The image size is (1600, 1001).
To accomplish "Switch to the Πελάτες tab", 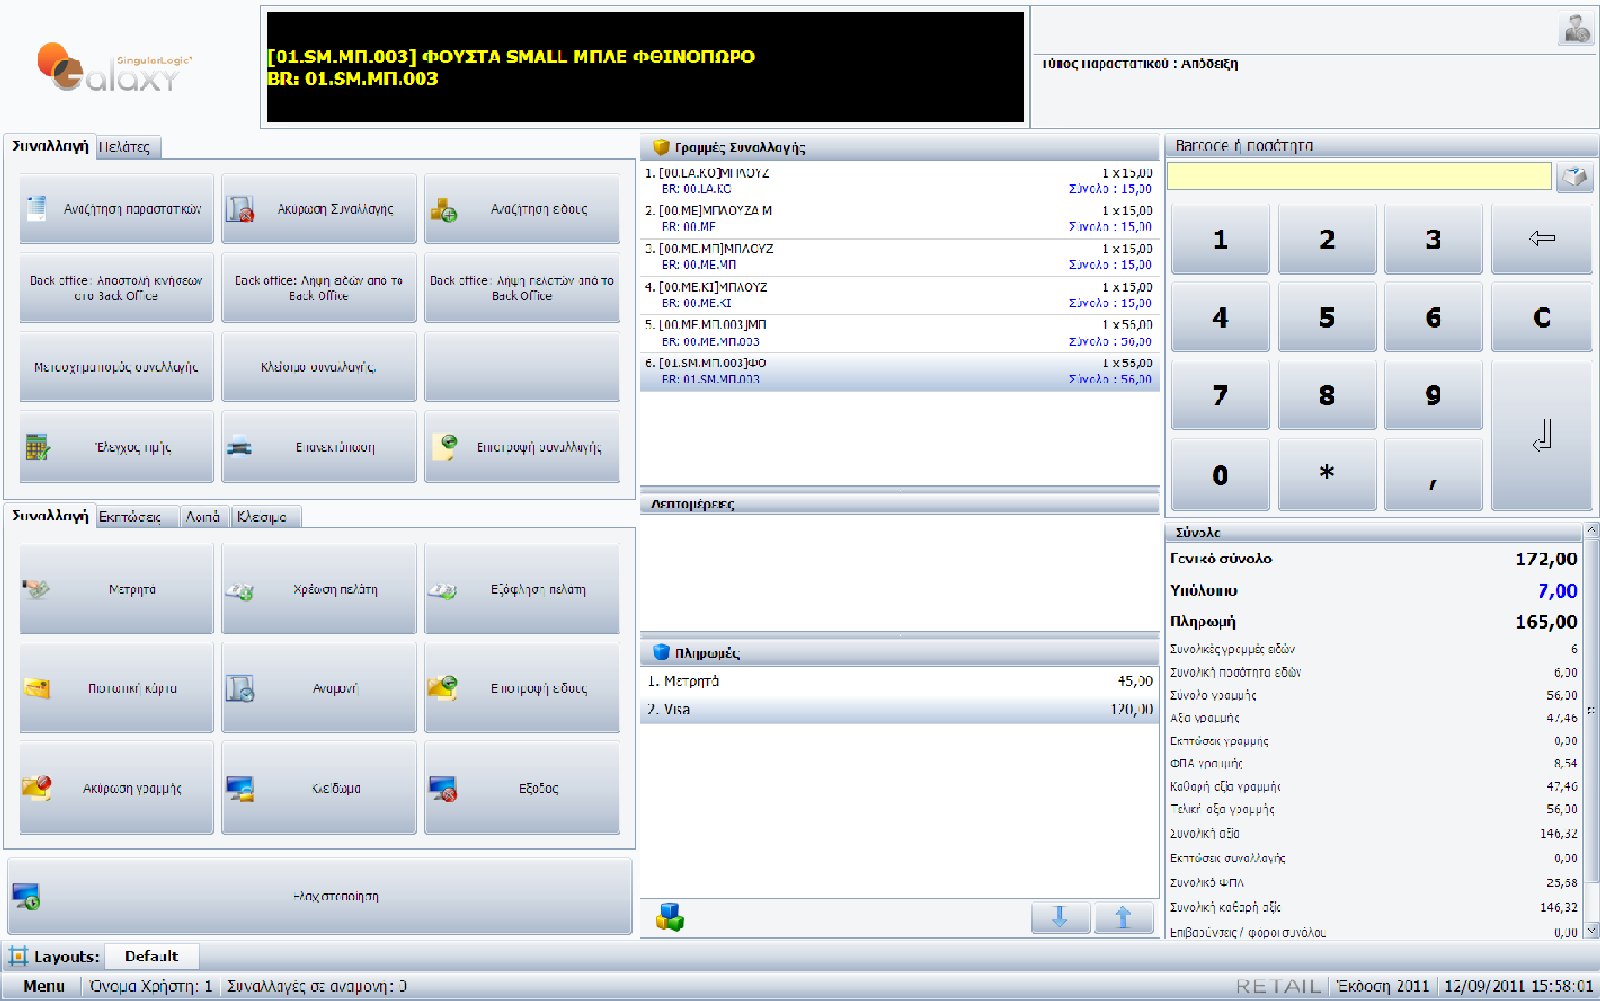I will (125, 147).
